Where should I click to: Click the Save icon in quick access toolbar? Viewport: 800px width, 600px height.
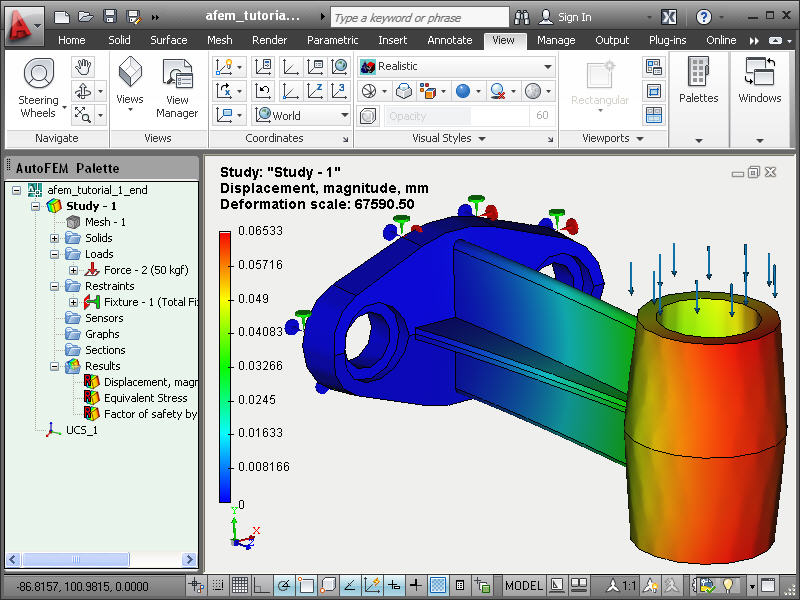pos(110,16)
